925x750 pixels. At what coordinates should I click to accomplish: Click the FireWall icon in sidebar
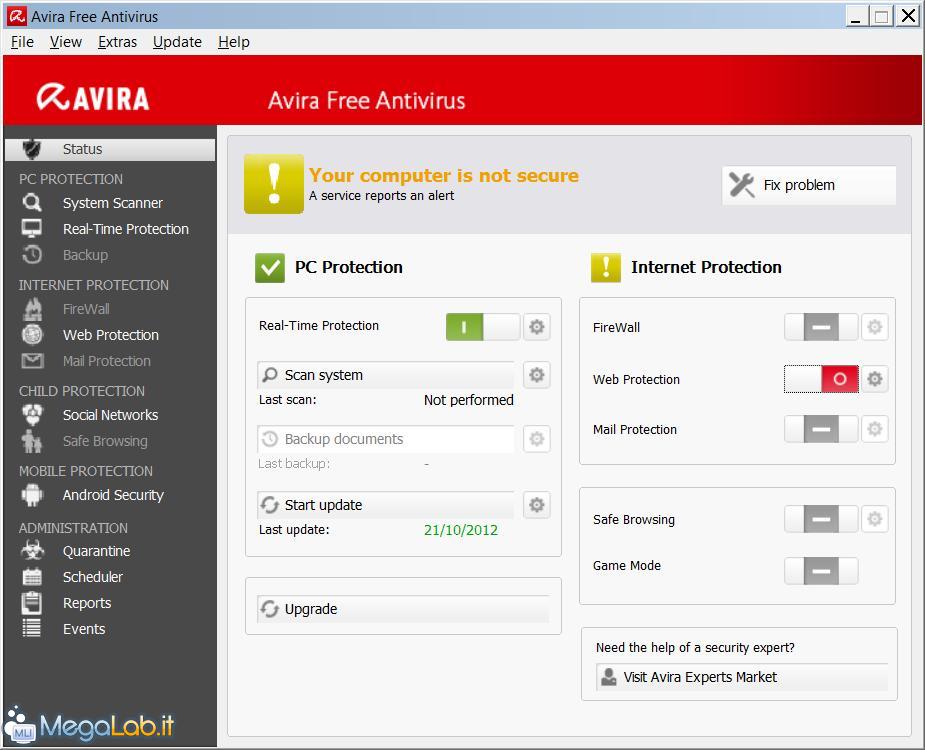point(32,309)
